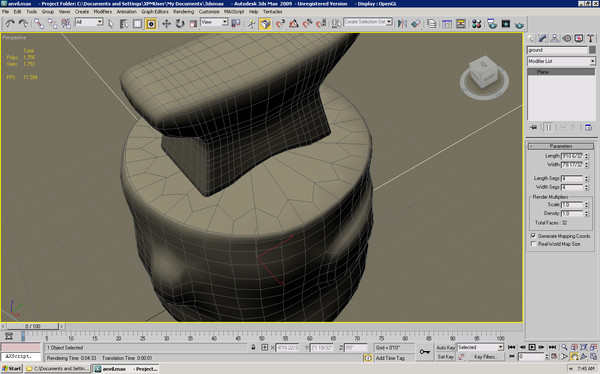Click the Zoom magnifier viewport control
This screenshot has height=374, width=600.
(564, 347)
